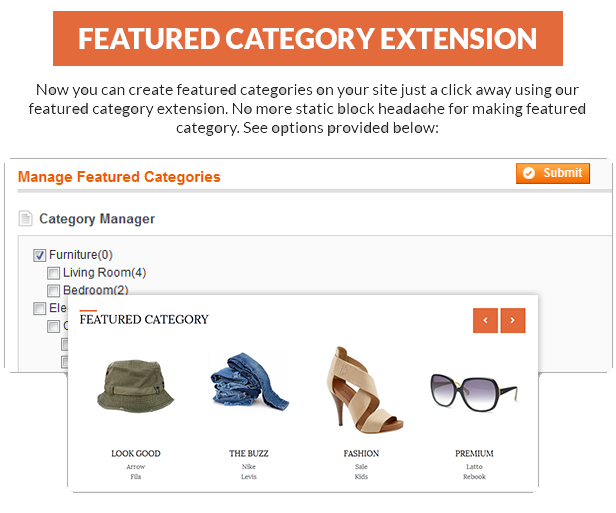Select the sunglasses thumbnail
616x513 pixels.
[474, 390]
